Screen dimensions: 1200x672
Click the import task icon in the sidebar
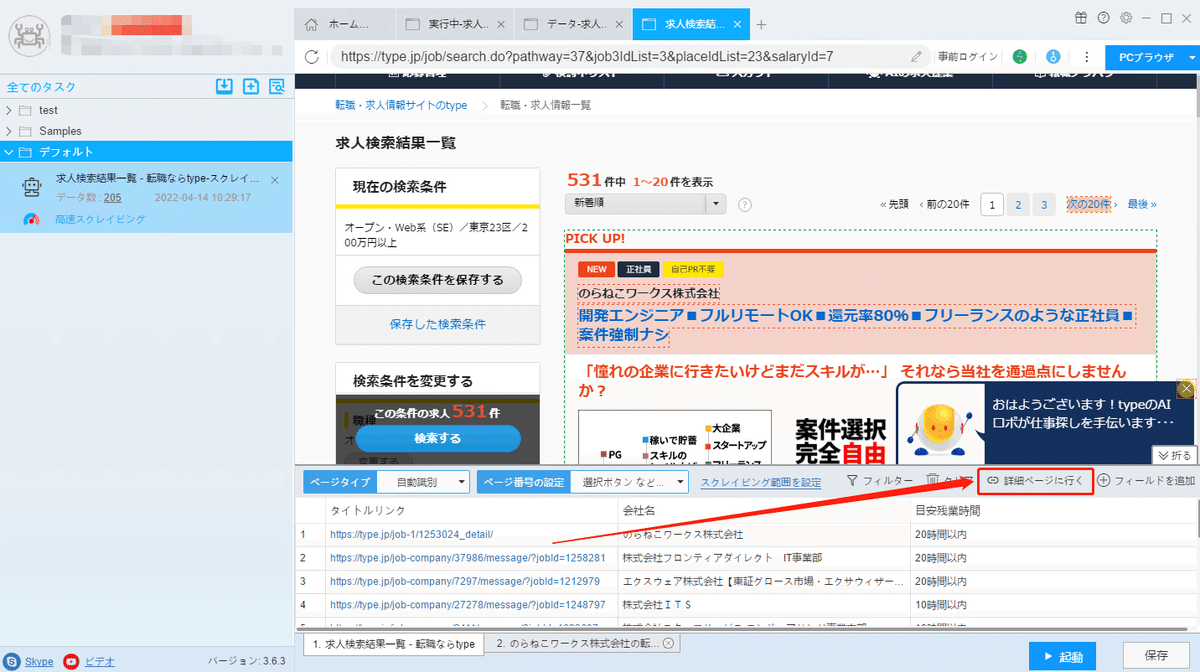point(224,87)
